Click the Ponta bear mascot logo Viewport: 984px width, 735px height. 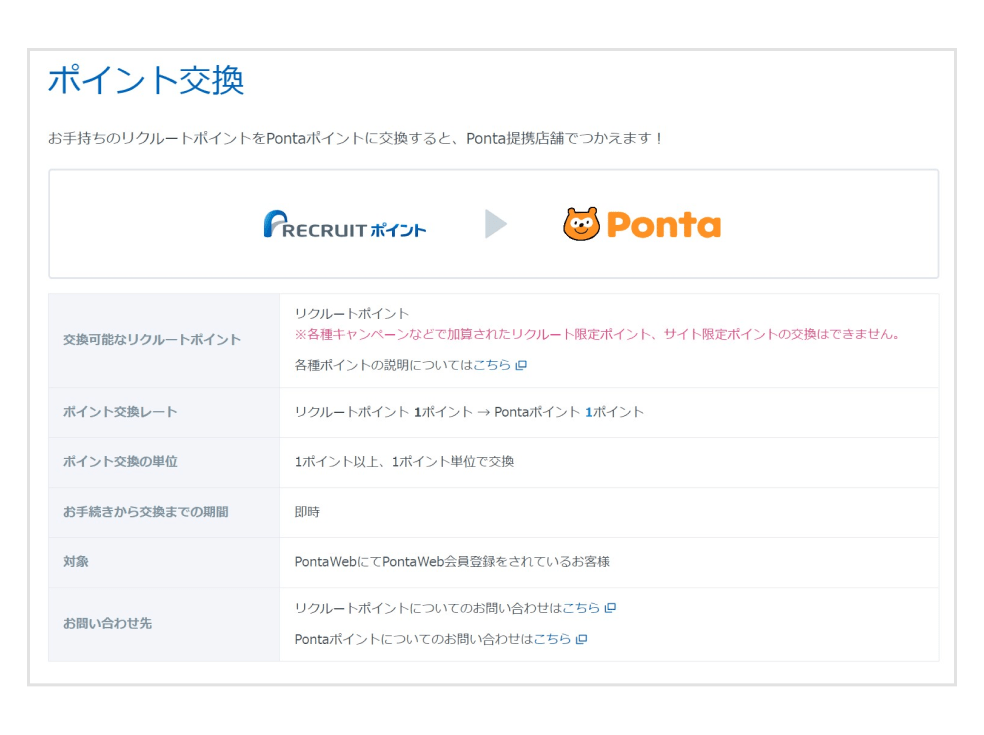[x=581, y=224]
